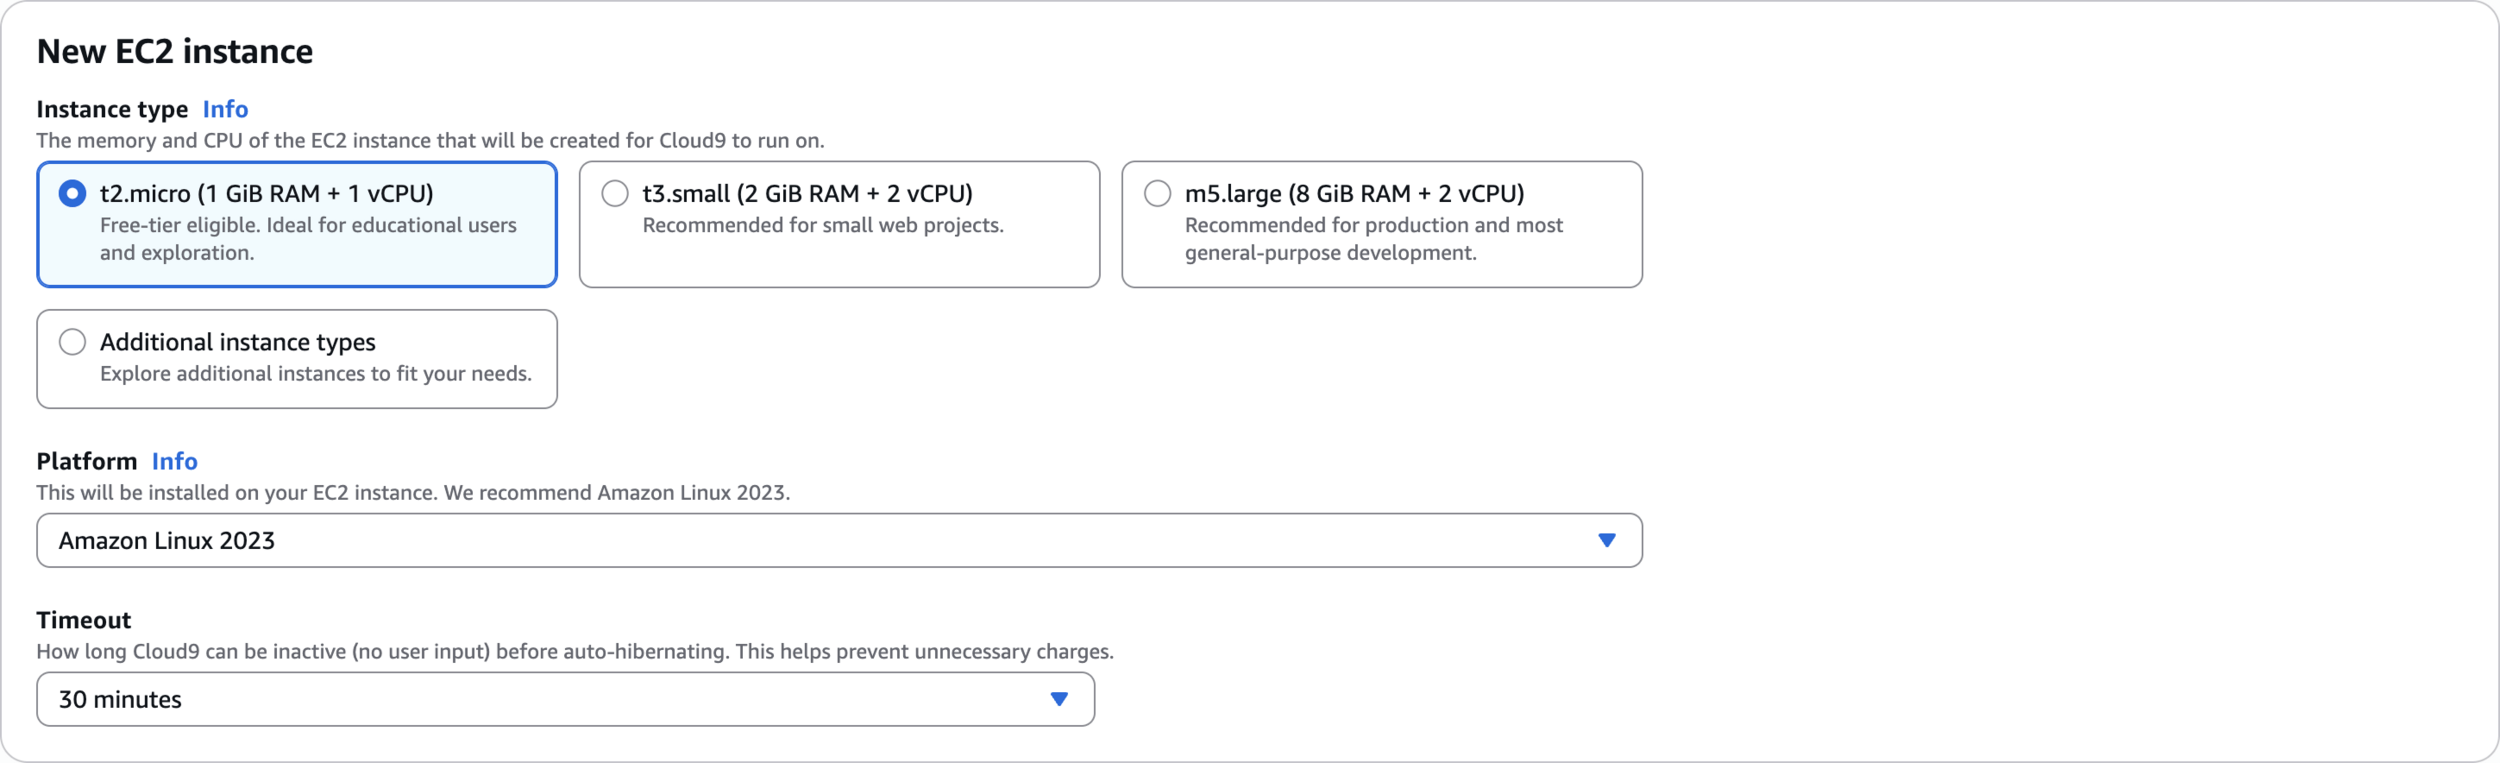Click the 'New EC2 instance' heading
The height and width of the screenshot is (763, 2500).
[x=175, y=52]
